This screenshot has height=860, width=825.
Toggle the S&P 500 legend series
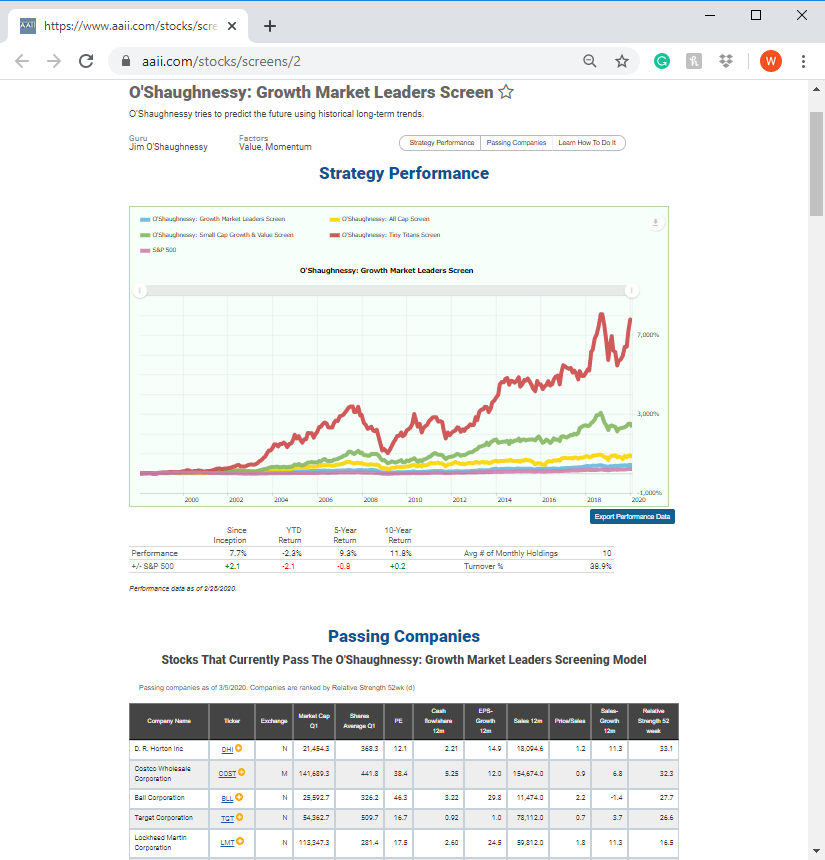click(158, 250)
